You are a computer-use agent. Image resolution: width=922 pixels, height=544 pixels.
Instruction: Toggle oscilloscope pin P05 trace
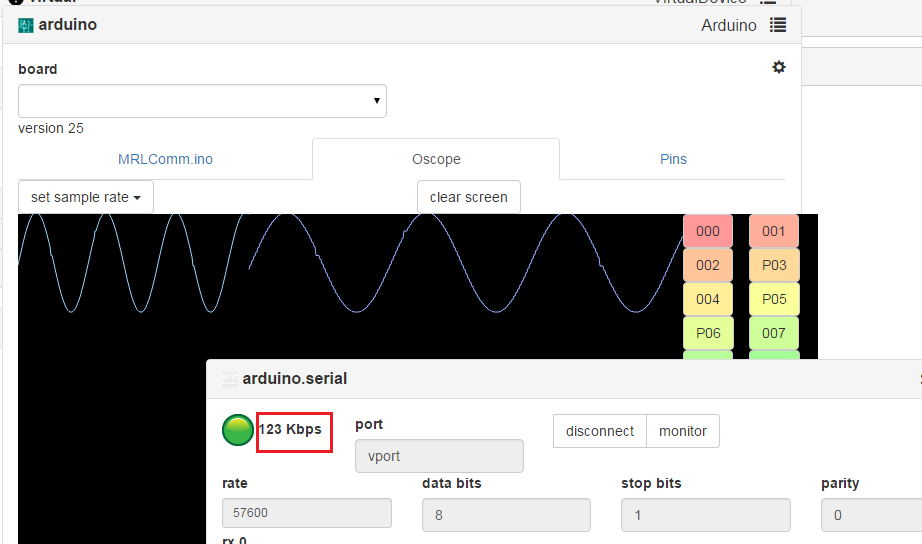coord(774,299)
